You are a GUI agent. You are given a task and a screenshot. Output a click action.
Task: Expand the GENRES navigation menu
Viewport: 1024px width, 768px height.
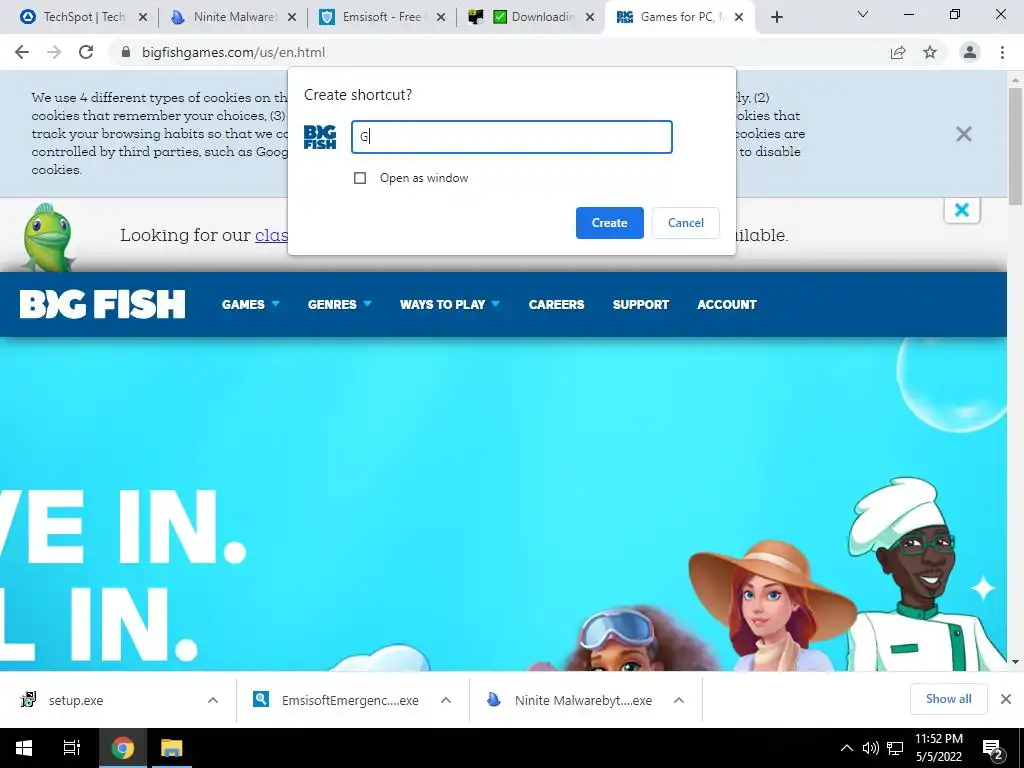(340, 304)
